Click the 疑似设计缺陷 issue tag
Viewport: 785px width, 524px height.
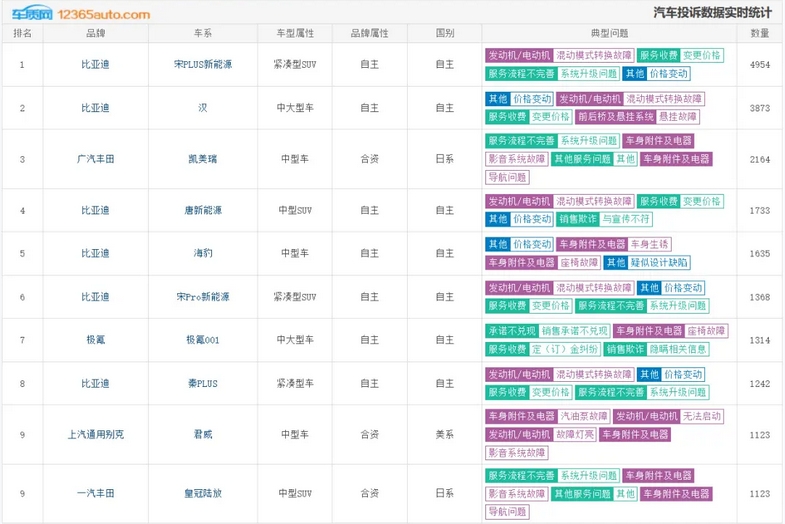659,262
